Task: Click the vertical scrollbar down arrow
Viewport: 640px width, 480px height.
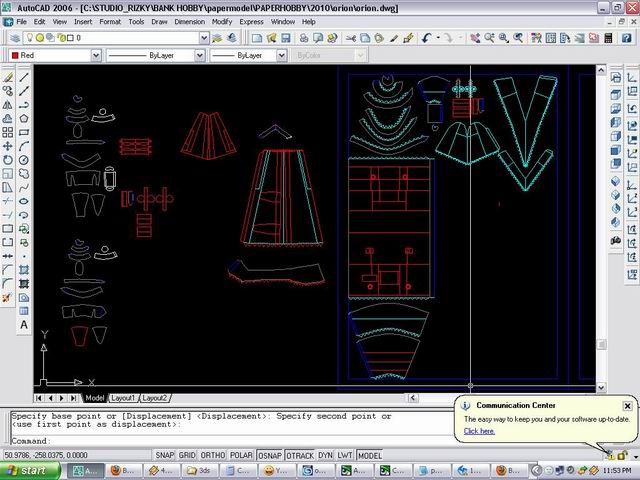Action: 601,387
